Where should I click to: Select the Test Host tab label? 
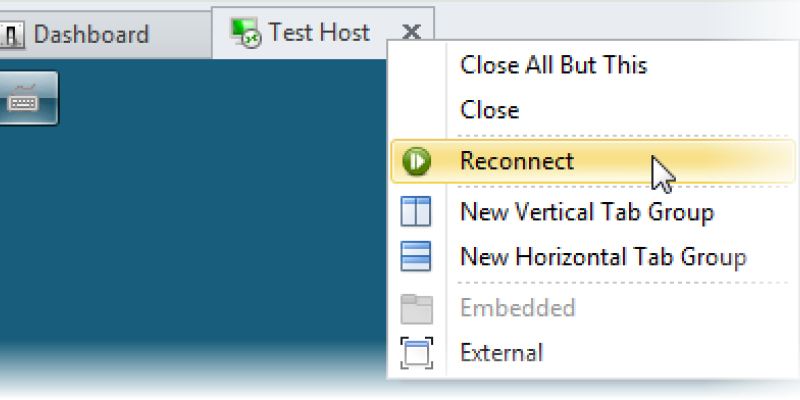319,33
